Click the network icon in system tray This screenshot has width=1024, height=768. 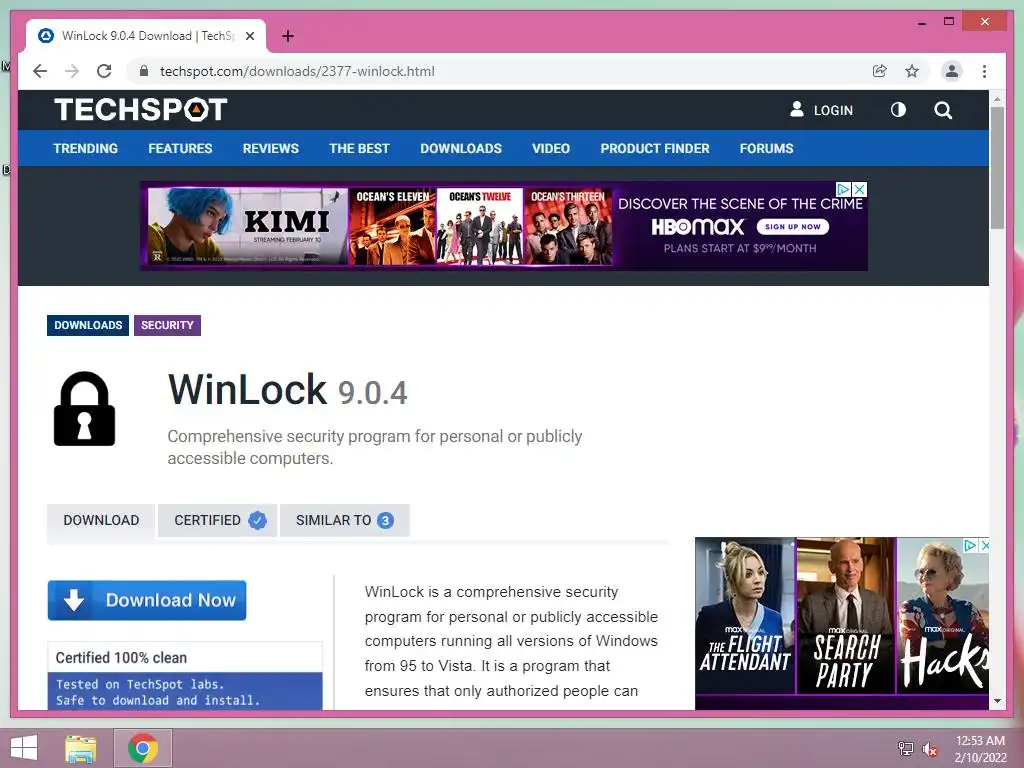click(x=905, y=749)
